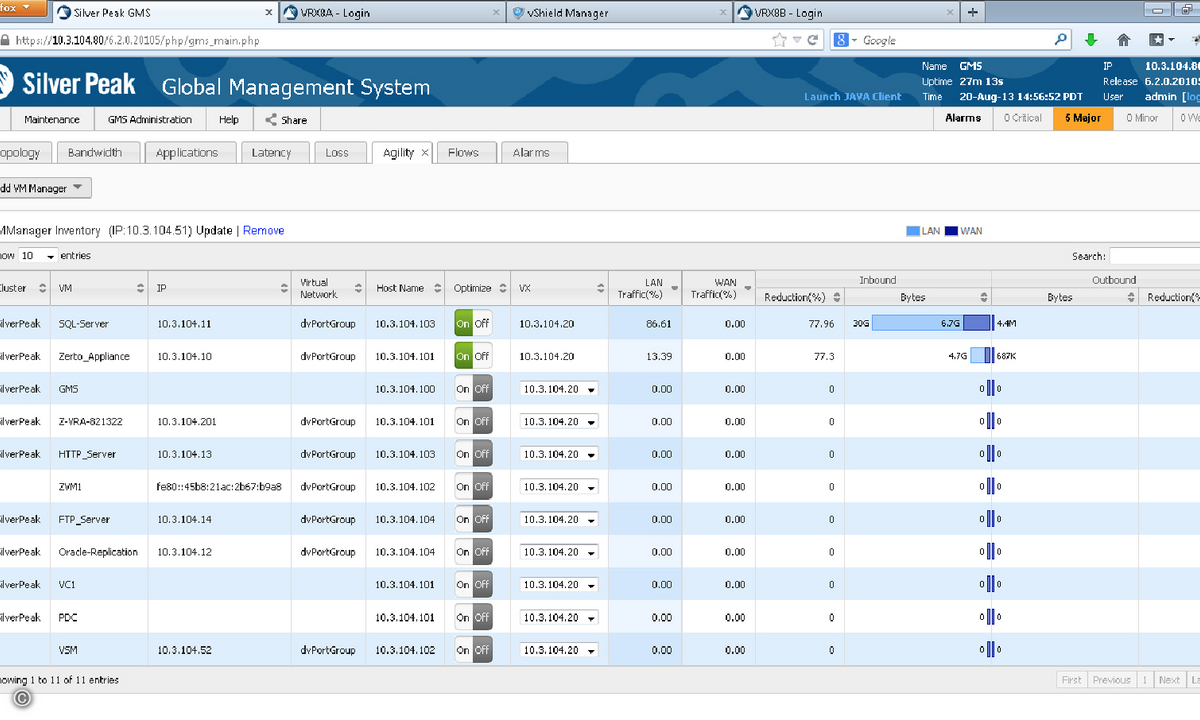Image resolution: width=1200 pixels, height=720 pixels.
Task: Close the Silver Peak GMS browser tab
Action: [268, 13]
